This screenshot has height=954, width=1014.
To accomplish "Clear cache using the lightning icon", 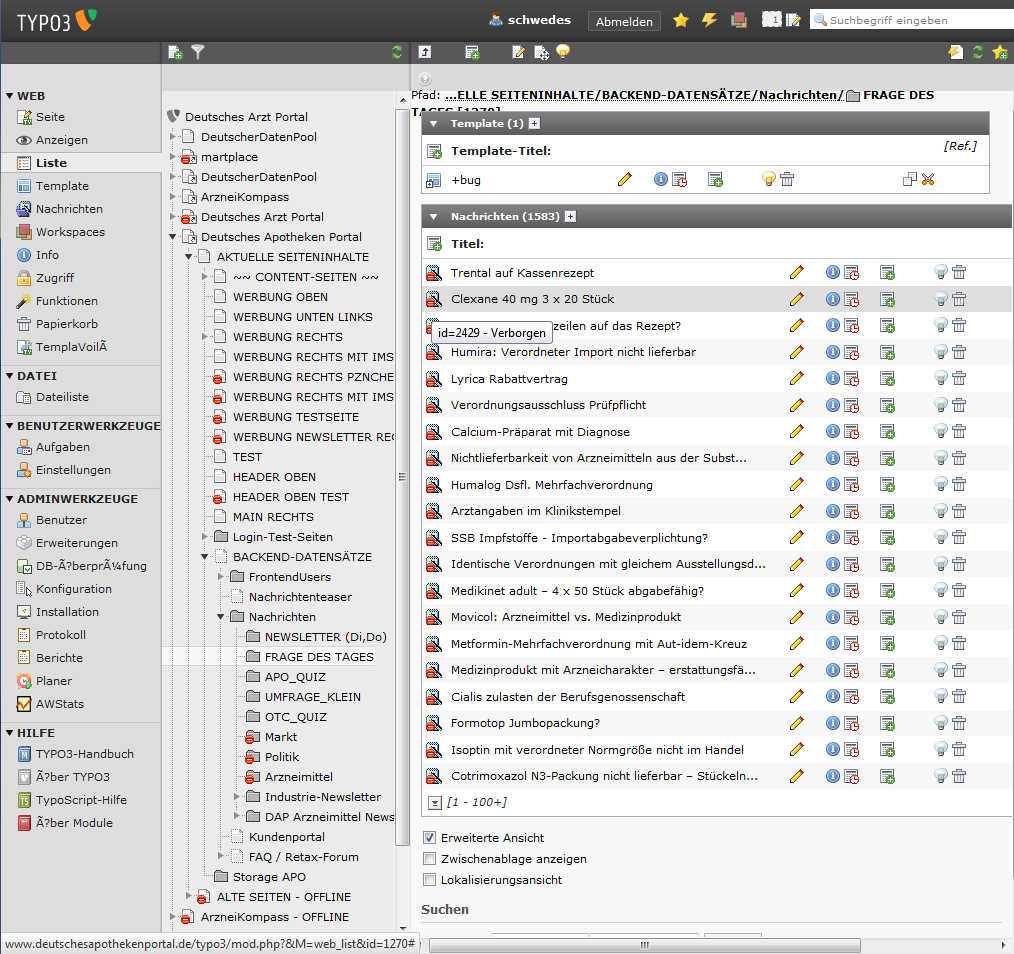I will pos(709,20).
